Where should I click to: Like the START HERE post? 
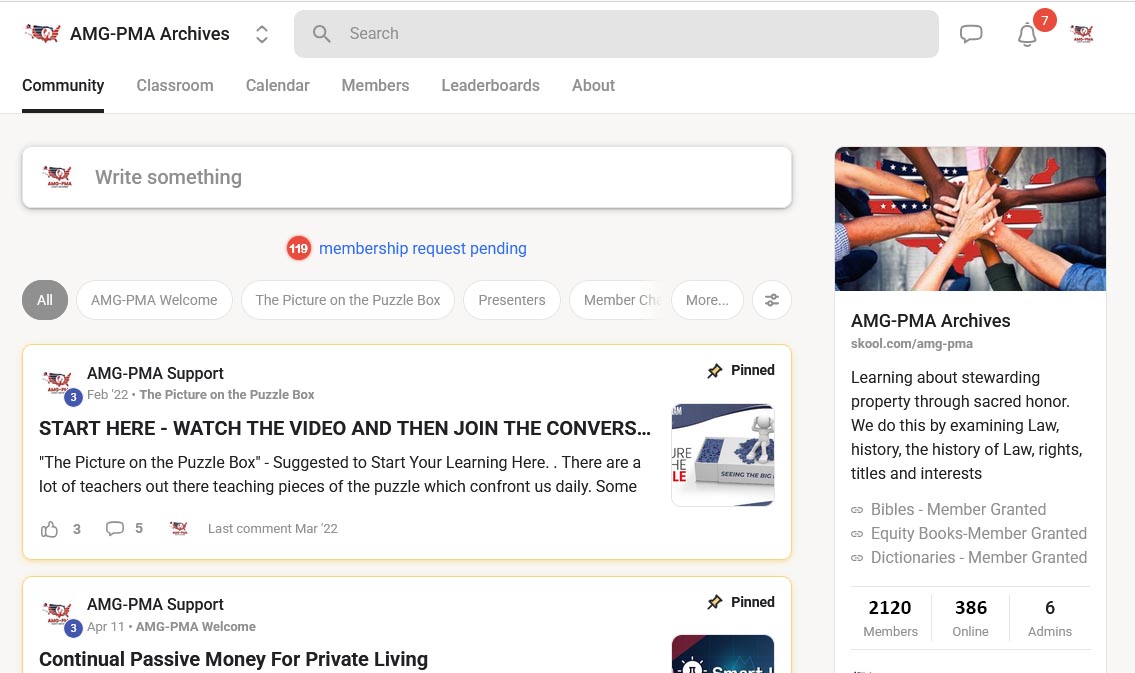click(50, 529)
